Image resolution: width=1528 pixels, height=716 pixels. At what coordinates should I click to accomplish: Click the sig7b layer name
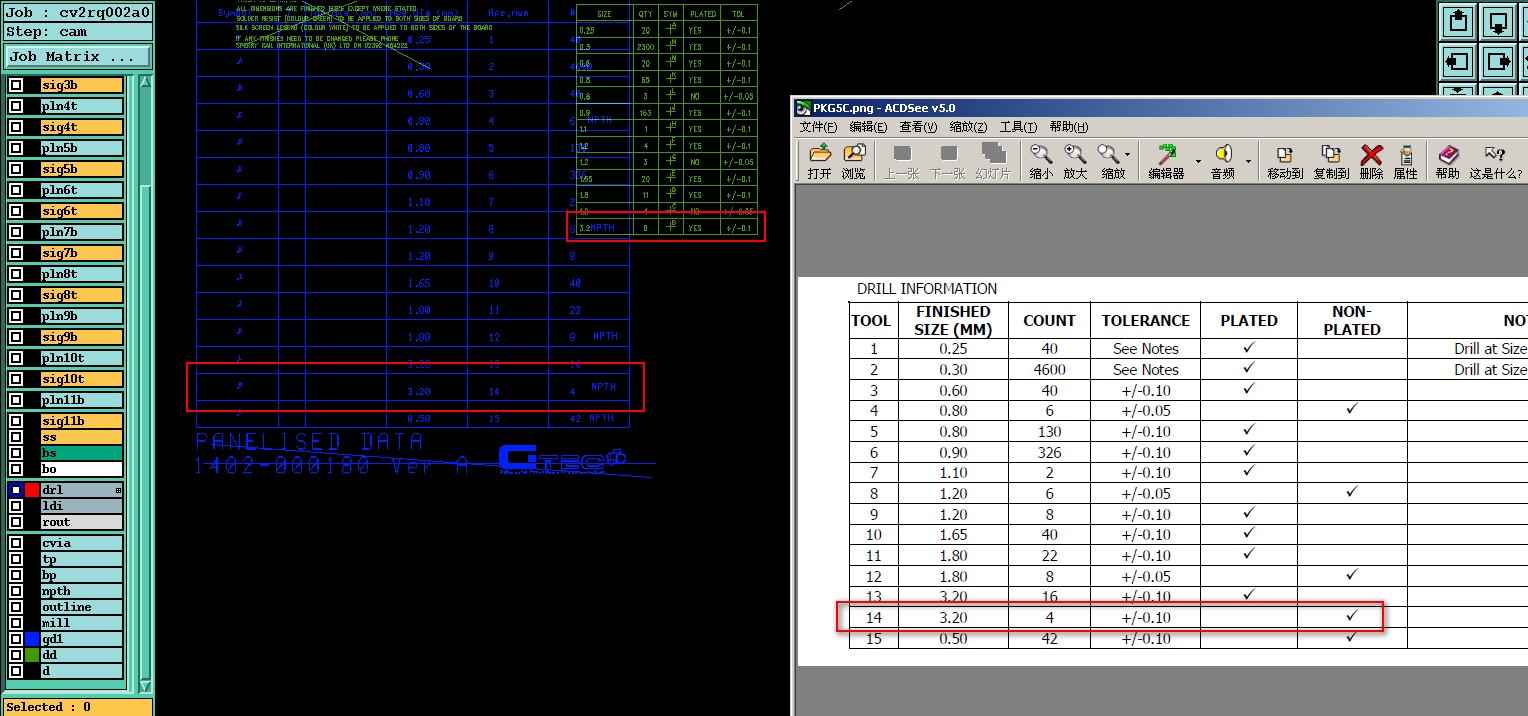coord(81,253)
